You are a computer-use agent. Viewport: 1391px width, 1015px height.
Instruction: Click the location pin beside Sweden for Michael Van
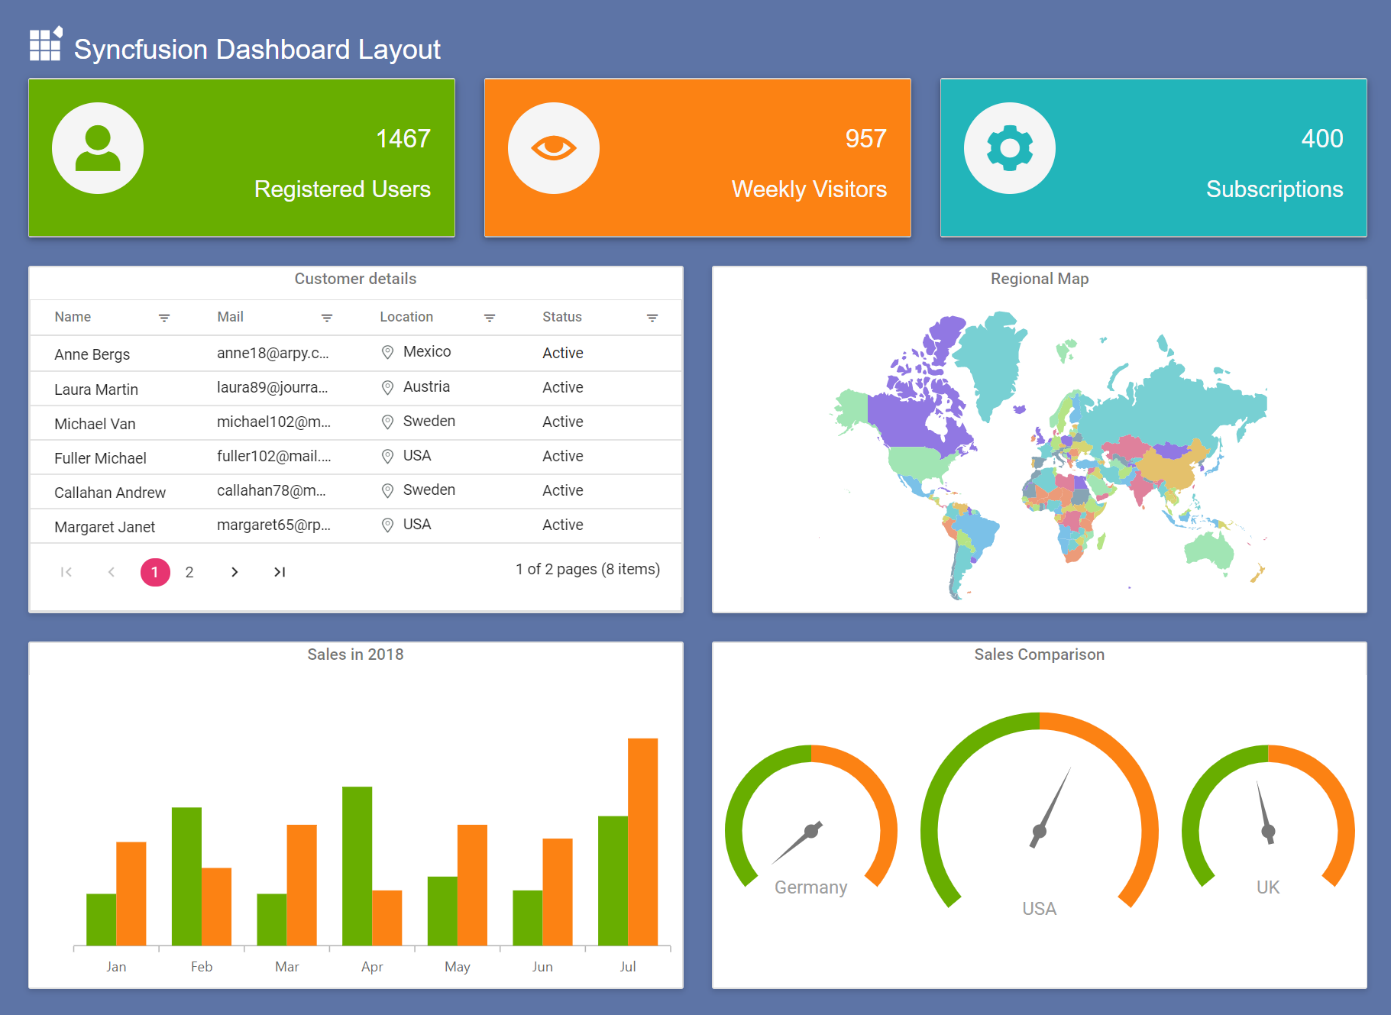point(388,421)
